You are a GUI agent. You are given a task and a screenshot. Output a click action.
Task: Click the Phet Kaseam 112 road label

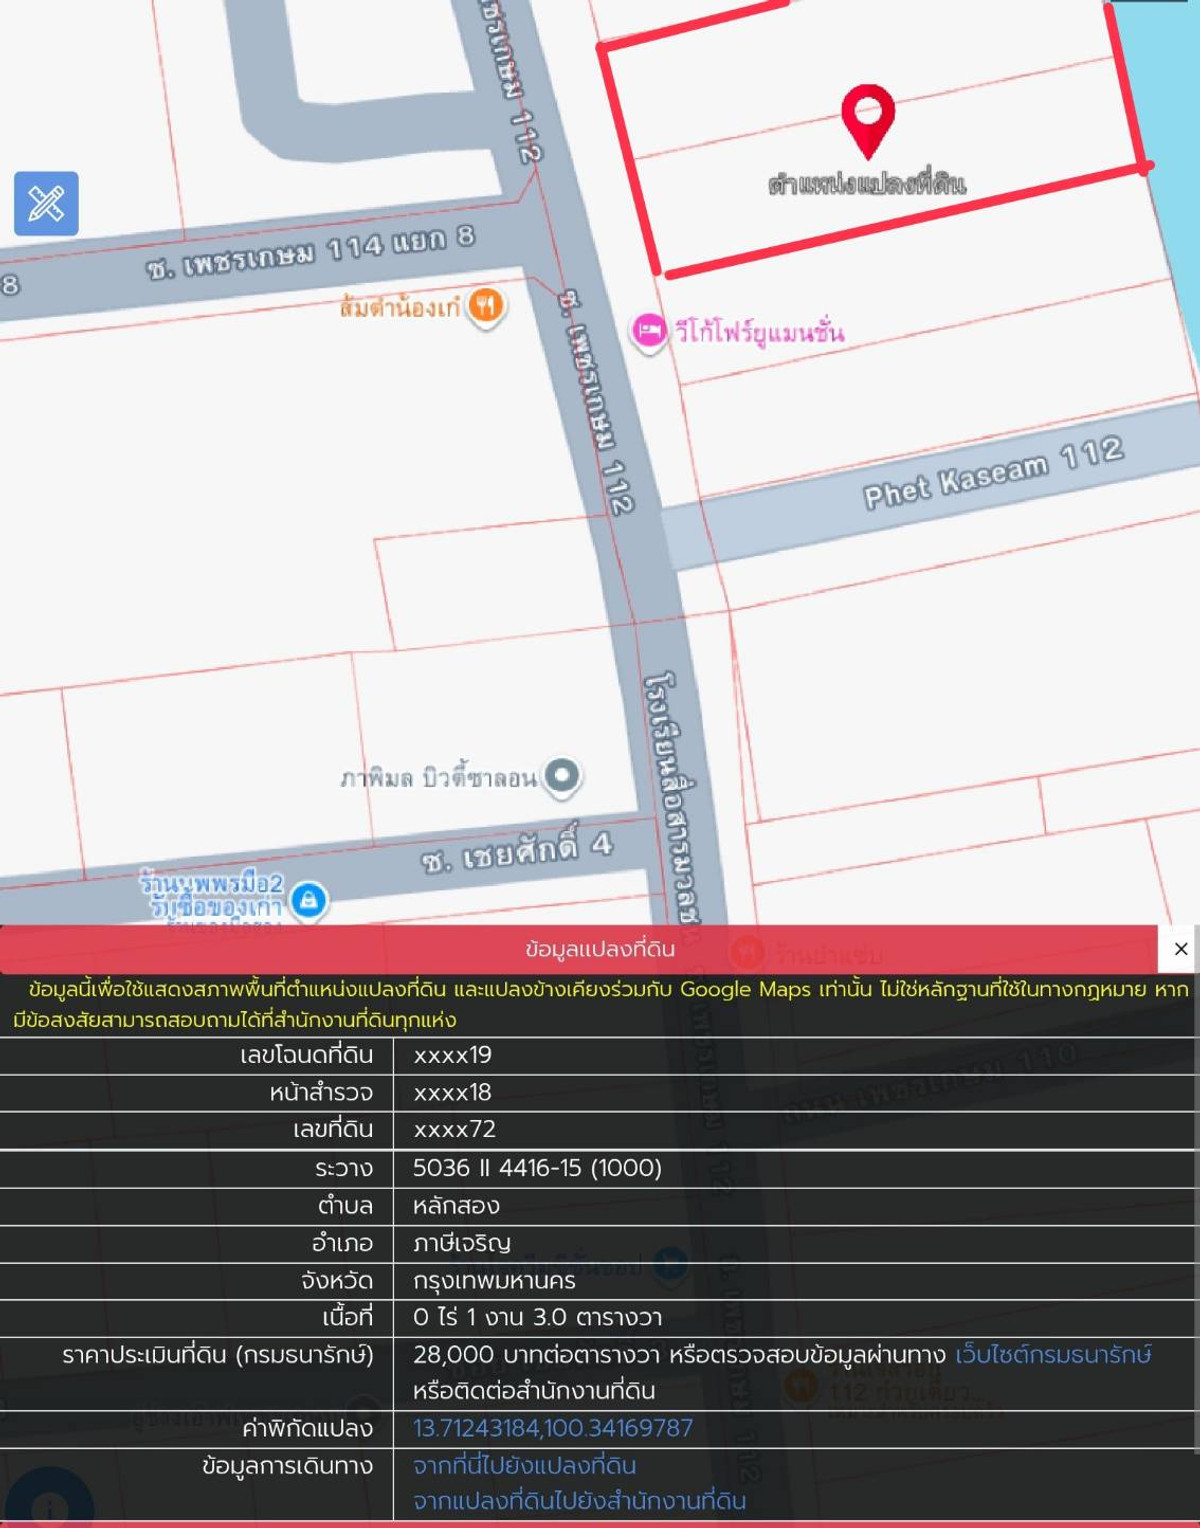coord(992,472)
